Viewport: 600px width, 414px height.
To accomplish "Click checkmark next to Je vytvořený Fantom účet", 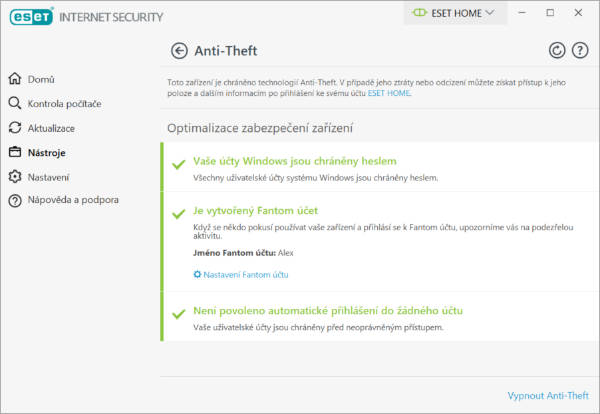I will click(x=179, y=214).
